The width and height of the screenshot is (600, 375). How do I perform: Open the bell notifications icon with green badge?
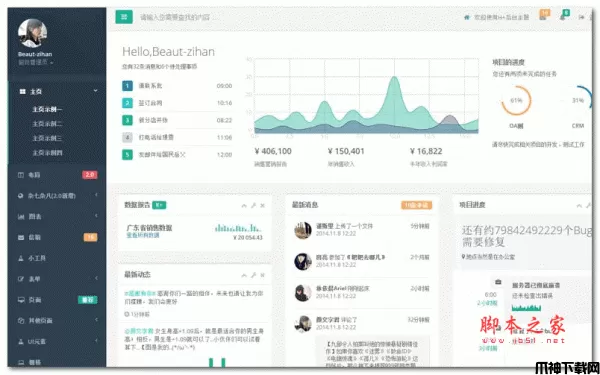(564, 16)
